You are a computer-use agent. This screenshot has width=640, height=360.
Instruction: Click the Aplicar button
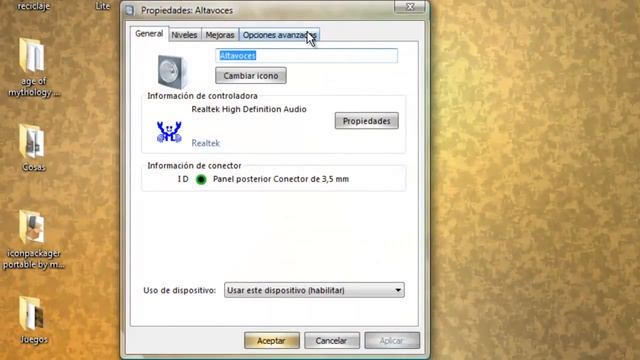(392, 340)
